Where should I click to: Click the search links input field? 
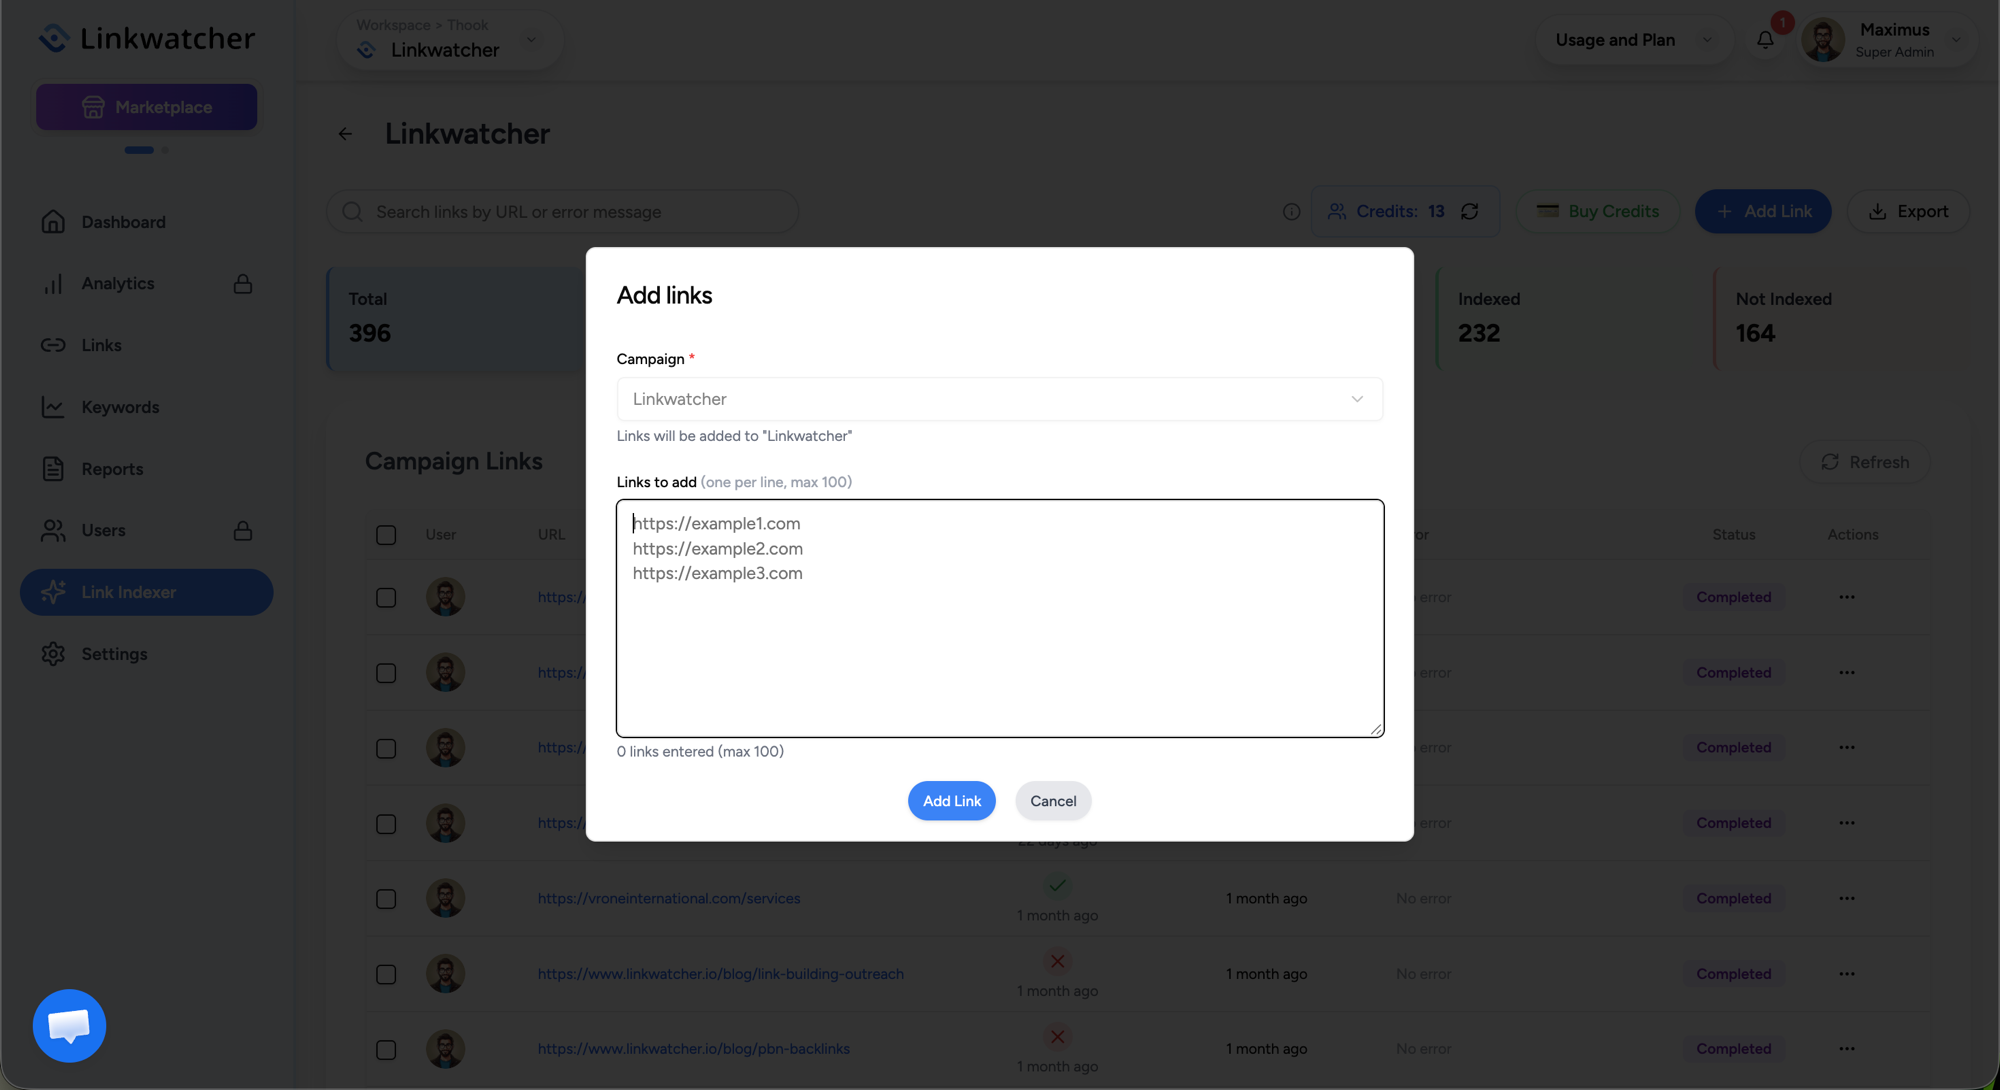pyautogui.click(x=562, y=212)
